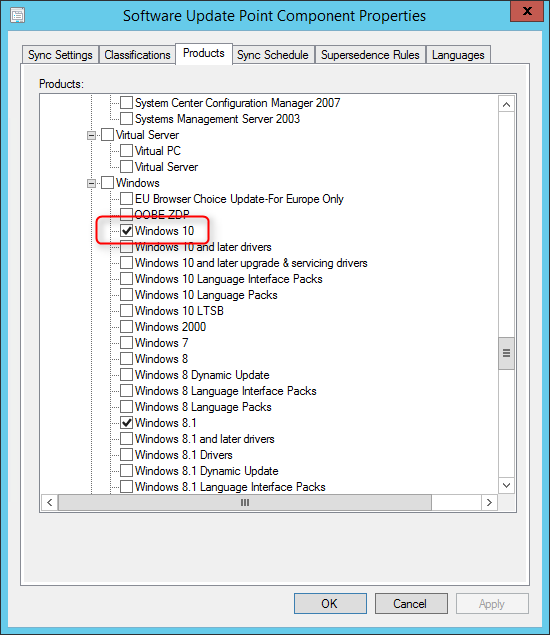550x635 pixels.
Task: Click the vertical scrollbar down arrow
Action: click(506, 485)
